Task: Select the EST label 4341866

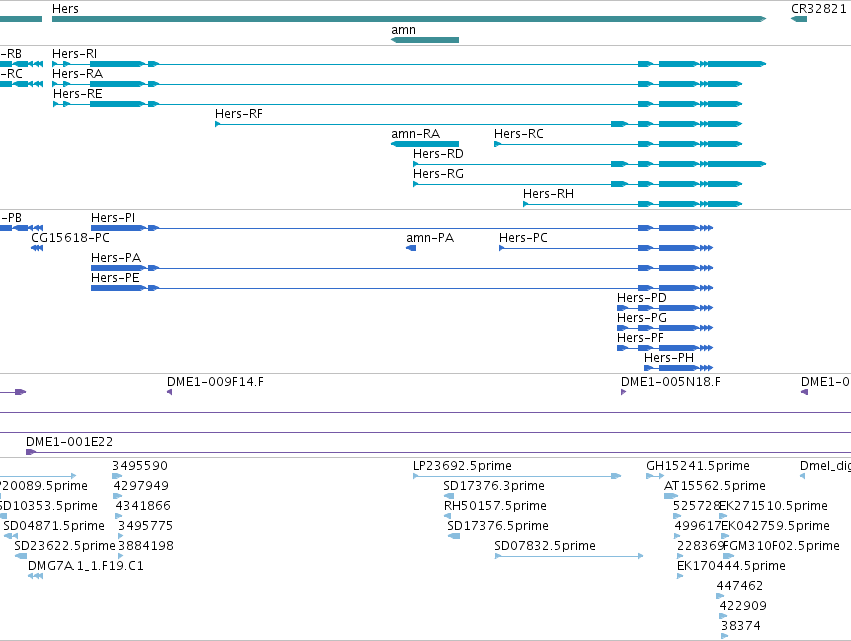Action: click(143, 506)
